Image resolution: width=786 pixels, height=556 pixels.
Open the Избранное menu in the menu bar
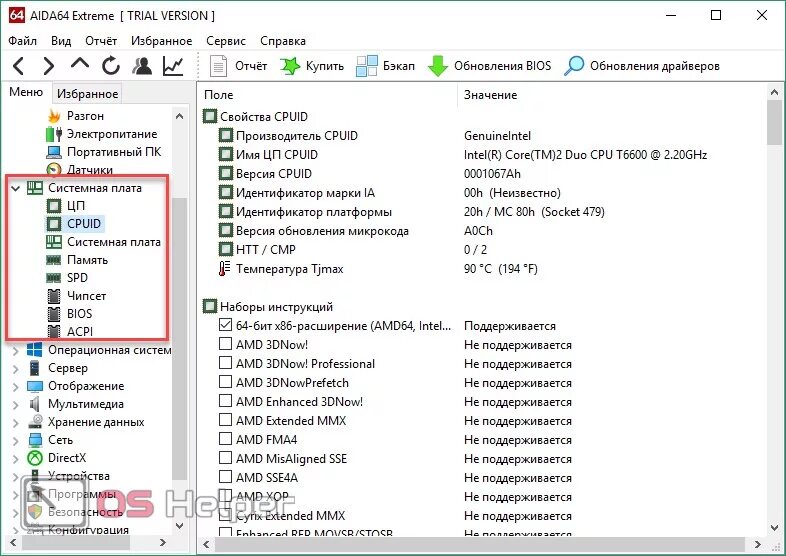161,41
